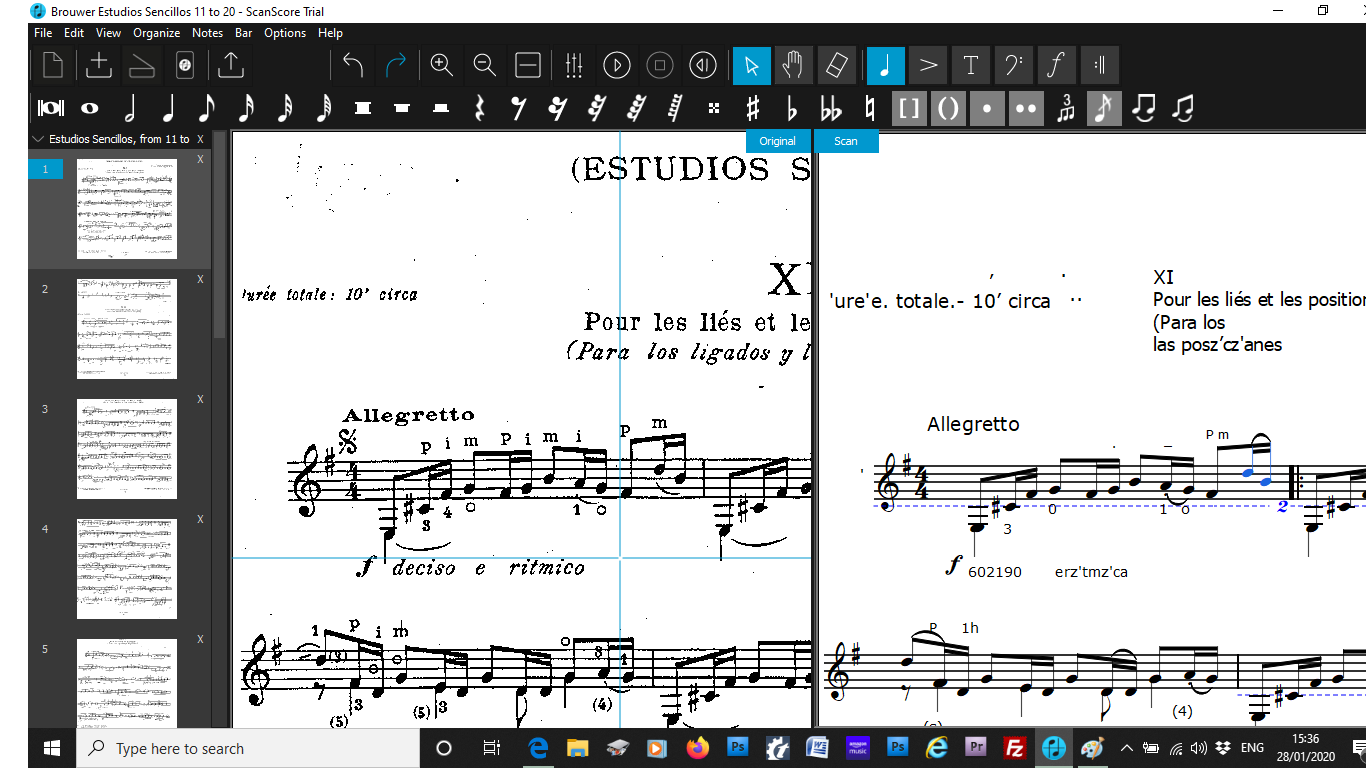The image size is (1366, 768).
Task: Toggle the bass clef palette
Action: coord(1014,66)
